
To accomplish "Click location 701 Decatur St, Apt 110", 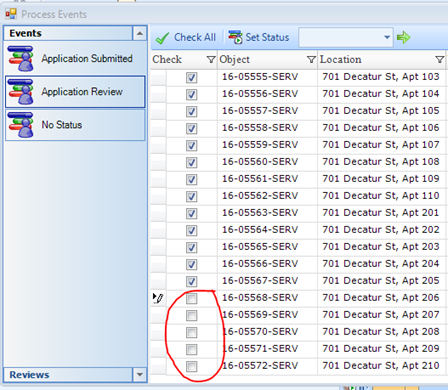I will [x=381, y=196].
